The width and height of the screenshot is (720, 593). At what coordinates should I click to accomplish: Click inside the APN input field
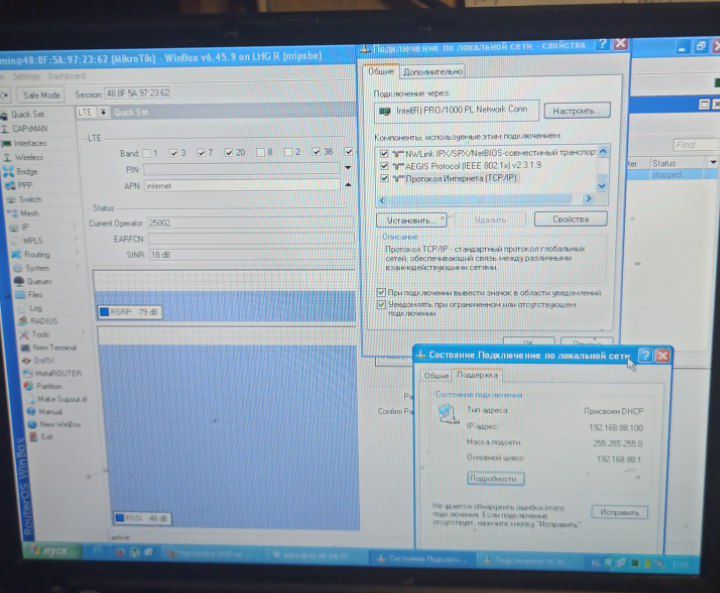click(x=242, y=186)
